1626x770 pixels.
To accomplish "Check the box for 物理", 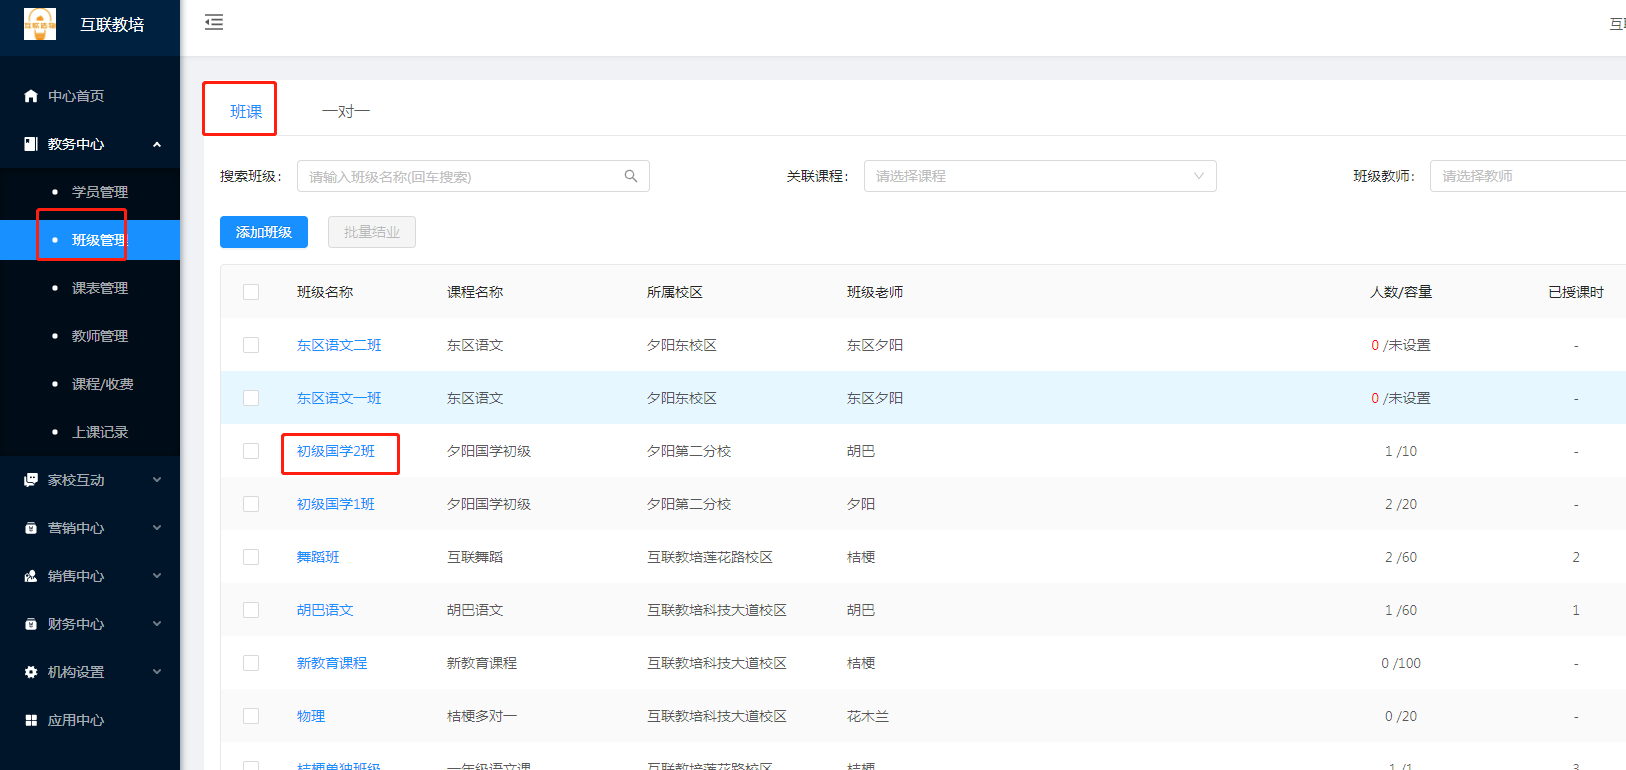I will 251,716.
